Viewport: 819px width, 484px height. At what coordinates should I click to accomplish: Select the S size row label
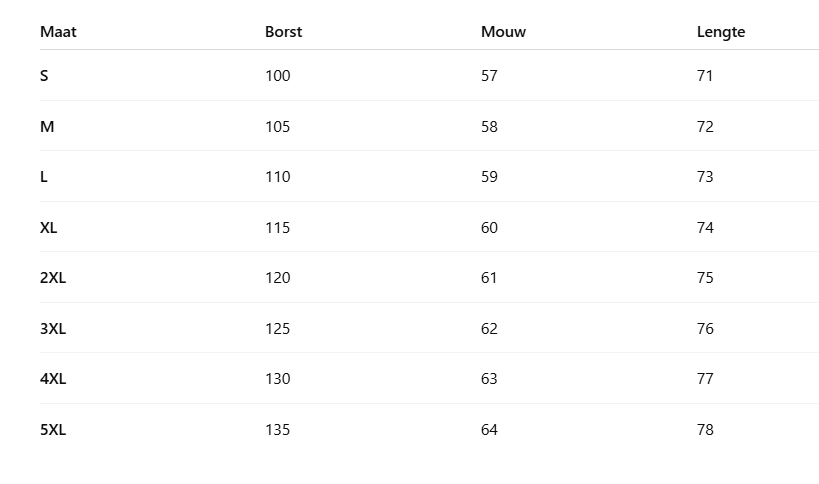coord(44,76)
